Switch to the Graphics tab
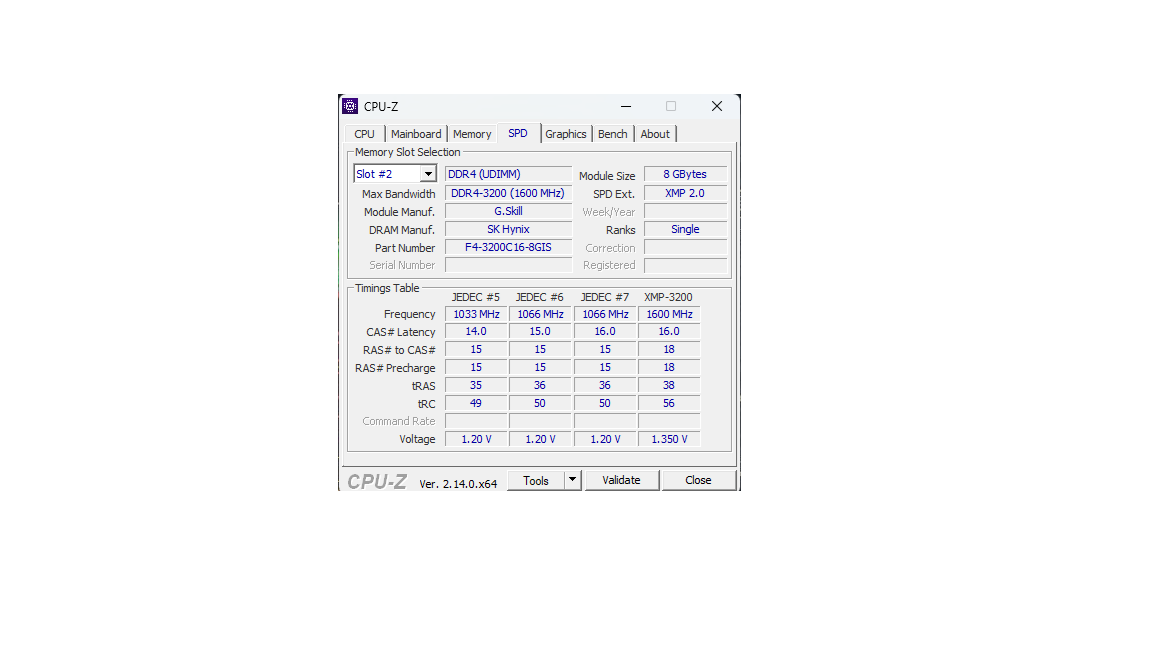Screen dimensions: 1152x648 (566, 134)
